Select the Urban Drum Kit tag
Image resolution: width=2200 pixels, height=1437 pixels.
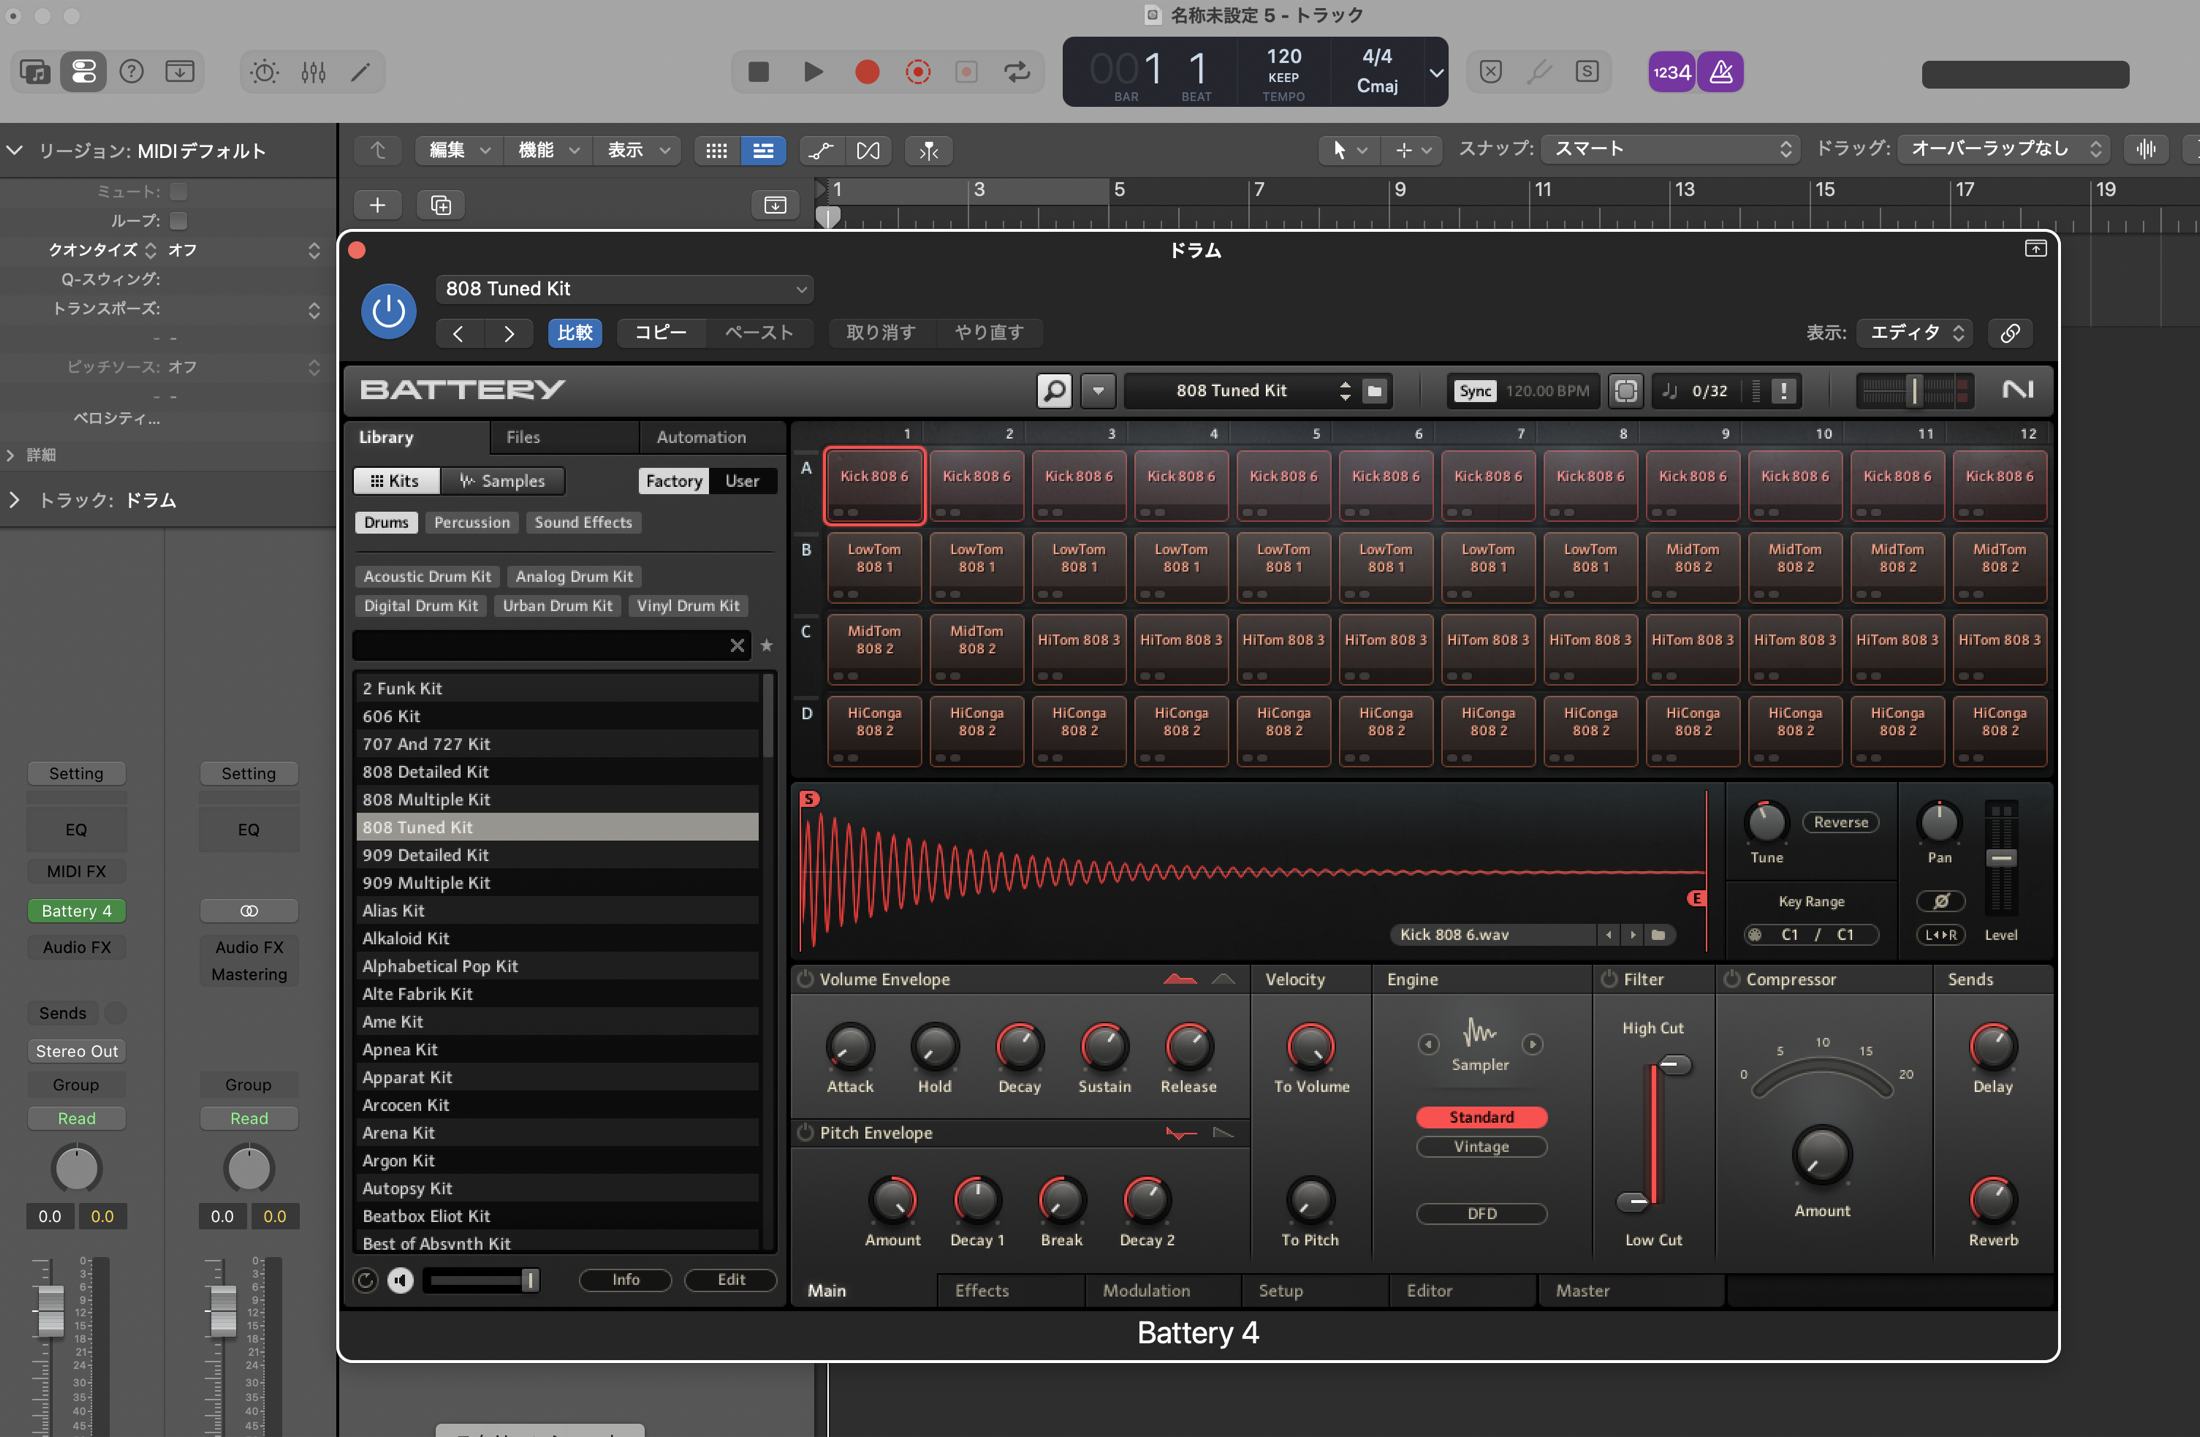558,605
